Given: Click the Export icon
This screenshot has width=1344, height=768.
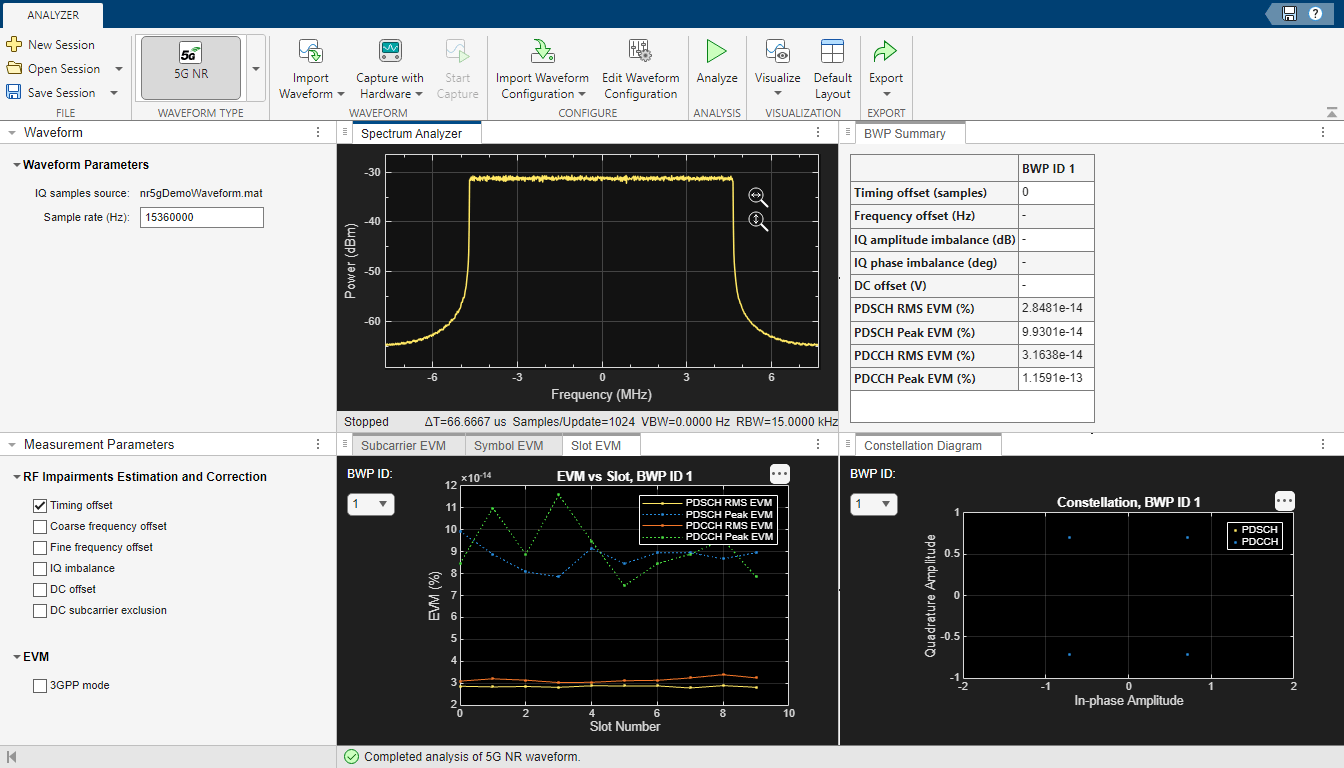Looking at the screenshot, I should click(x=886, y=52).
